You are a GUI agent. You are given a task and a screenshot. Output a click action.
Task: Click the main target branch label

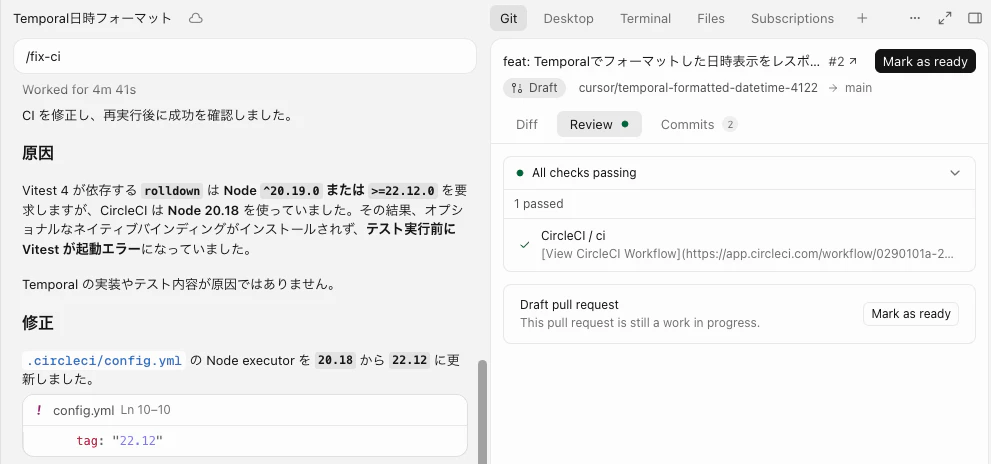pyautogui.click(x=858, y=88)
